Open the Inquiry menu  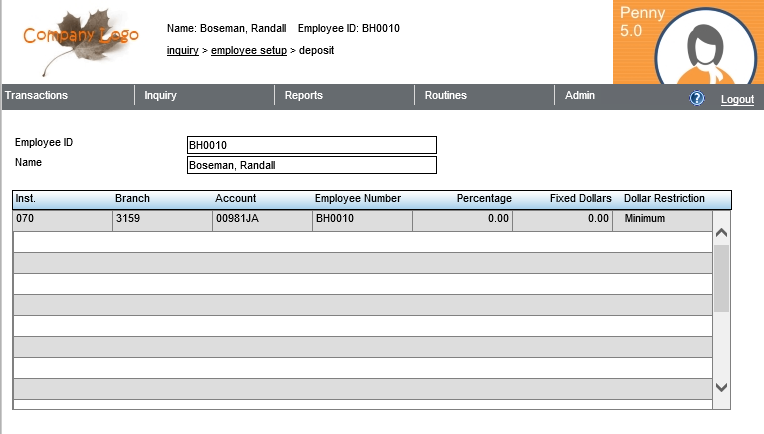click(x=160, y=96)
